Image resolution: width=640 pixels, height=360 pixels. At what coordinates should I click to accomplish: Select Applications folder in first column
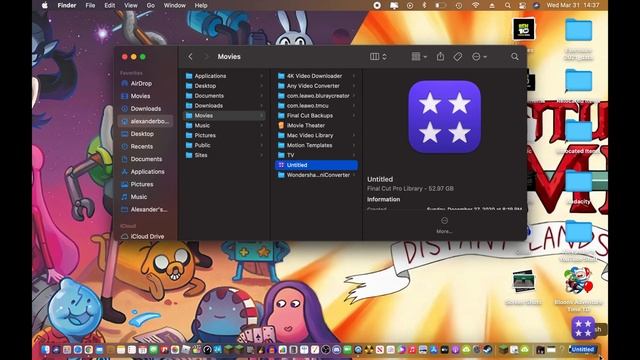(224, 76)
